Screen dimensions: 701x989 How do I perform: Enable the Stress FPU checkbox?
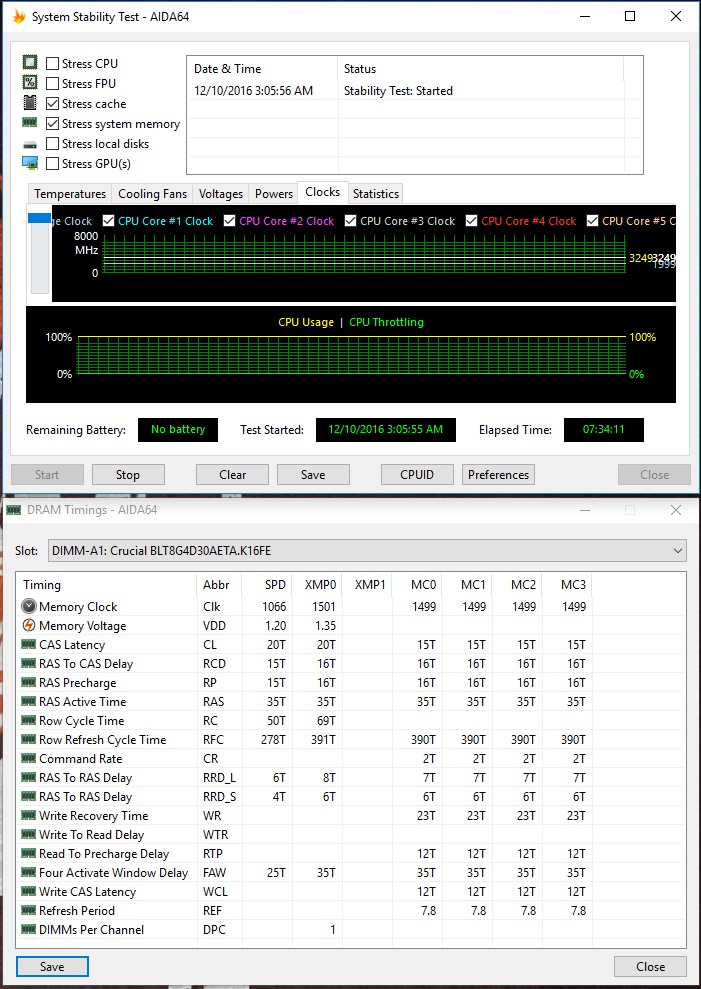[x=52, y=83]
